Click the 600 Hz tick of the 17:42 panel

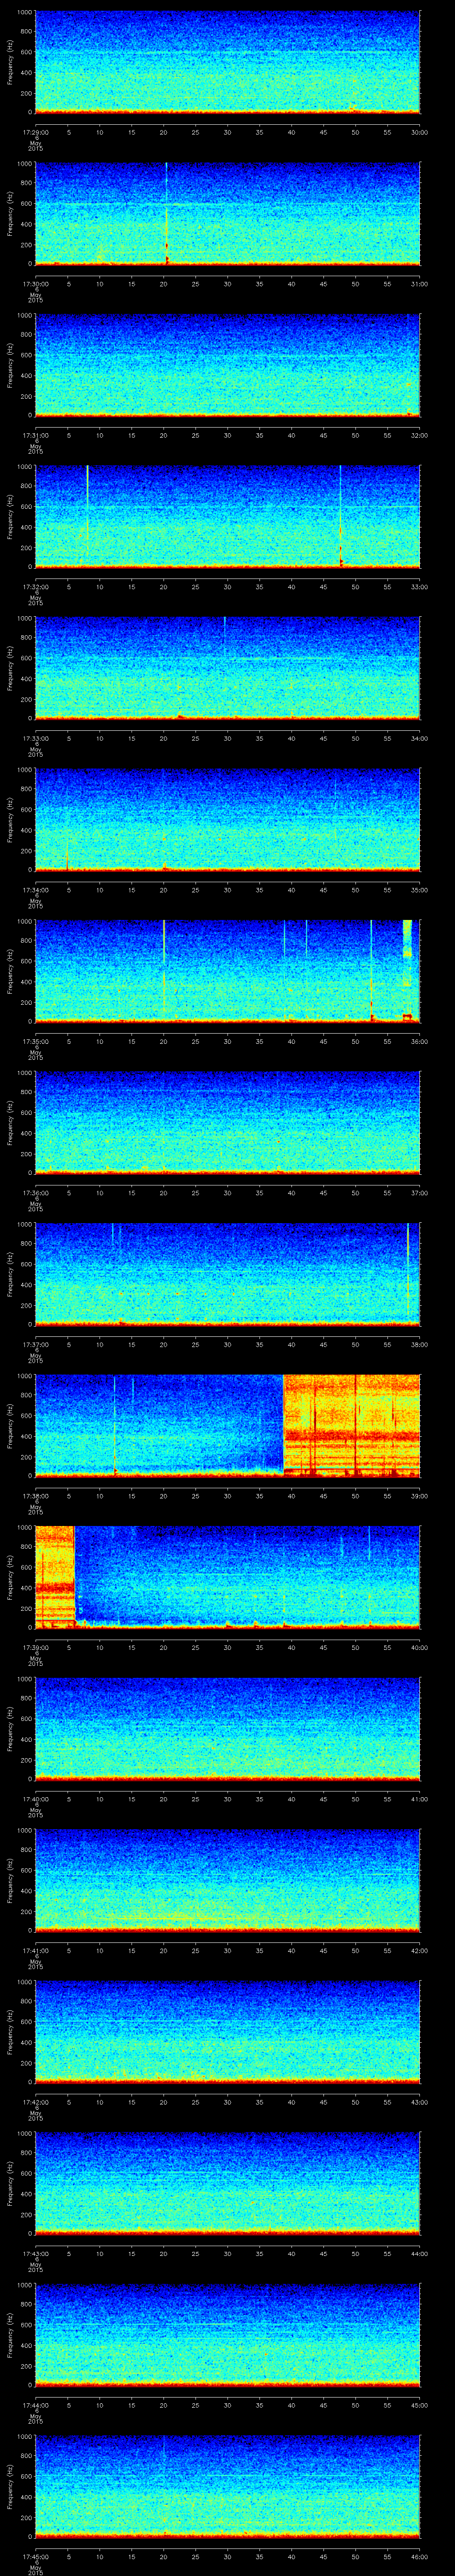click(26, 2021)
